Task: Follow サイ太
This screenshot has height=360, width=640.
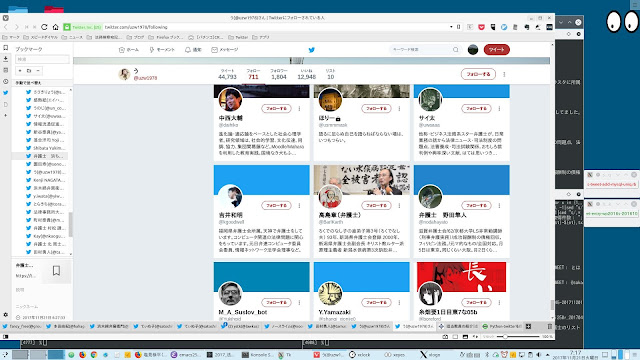Action: tap(476, 109)
